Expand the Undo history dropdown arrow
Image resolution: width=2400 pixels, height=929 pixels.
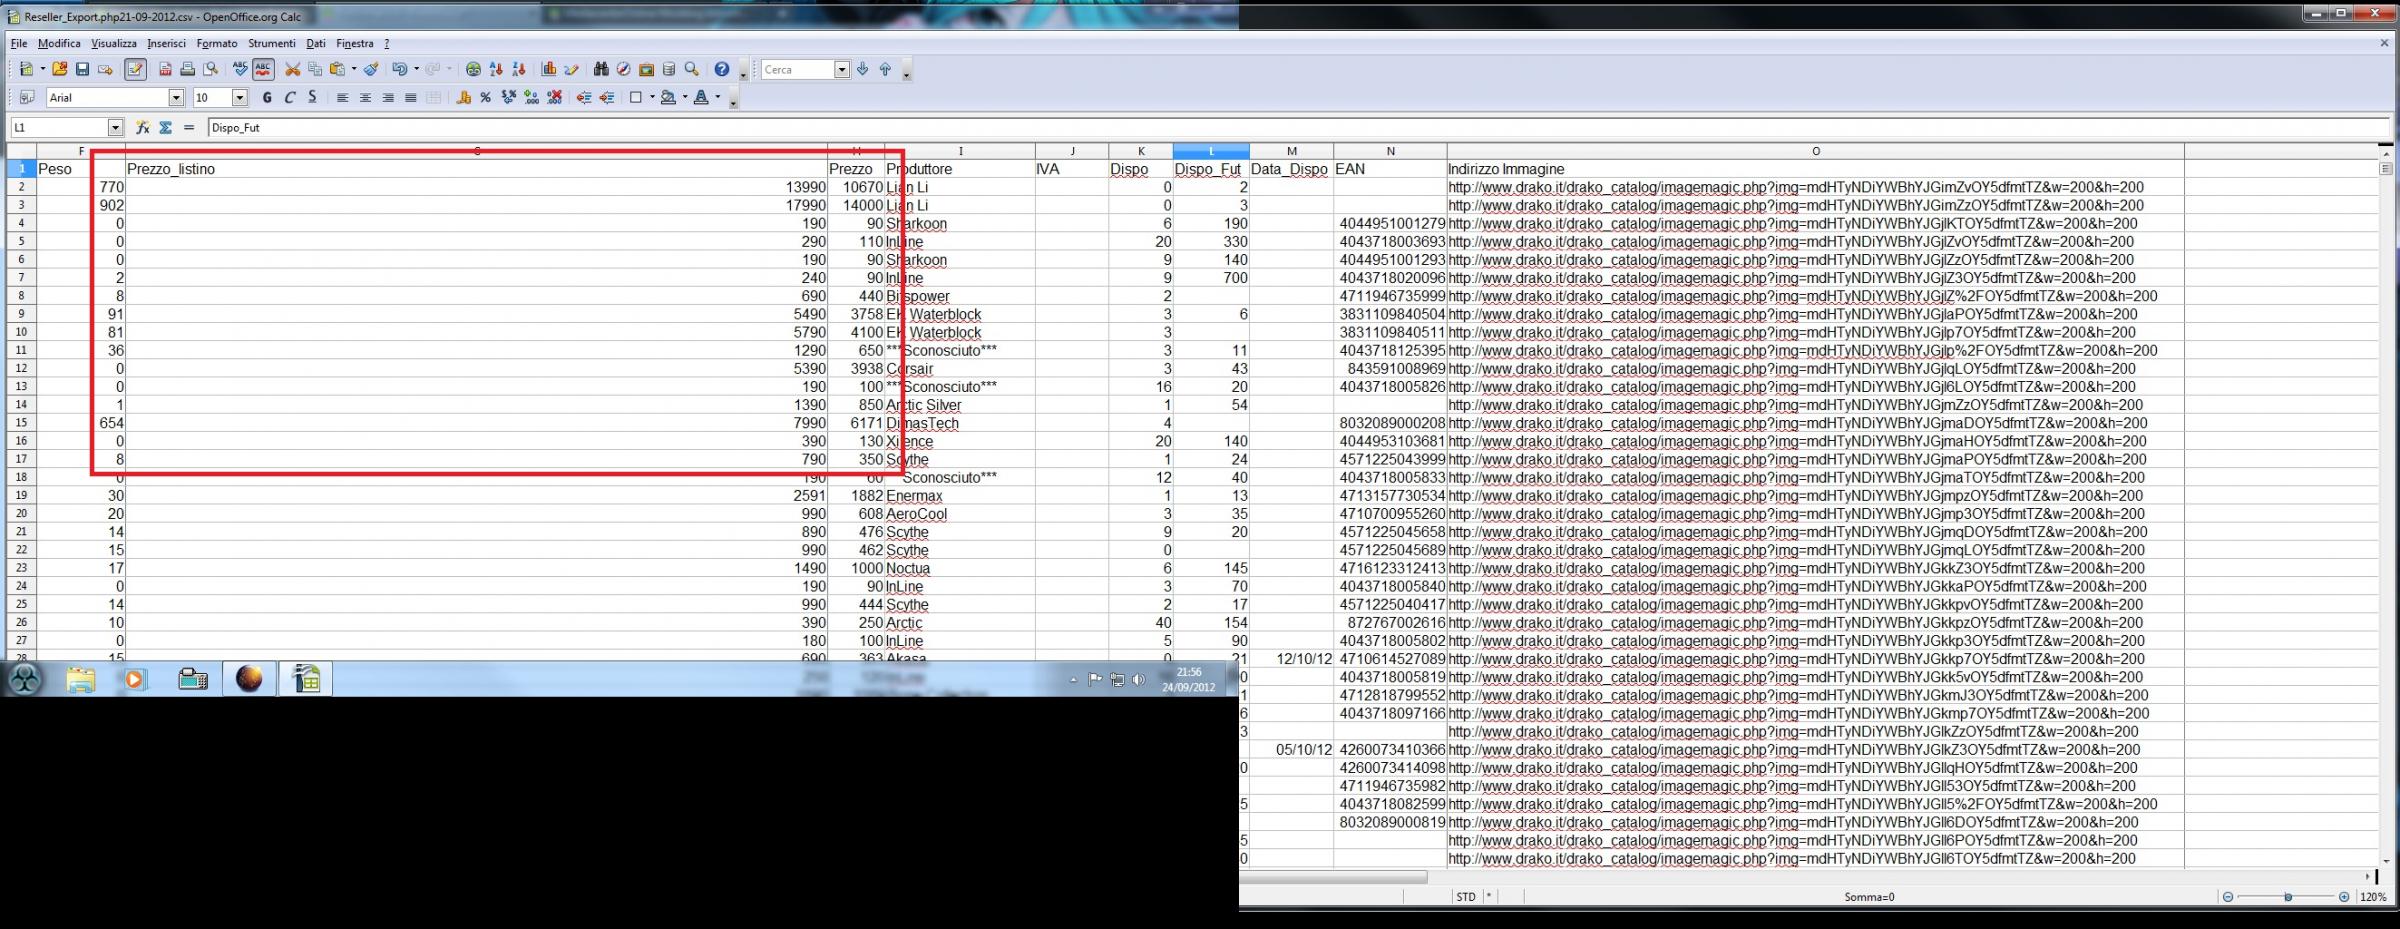(x=416, y=69)
